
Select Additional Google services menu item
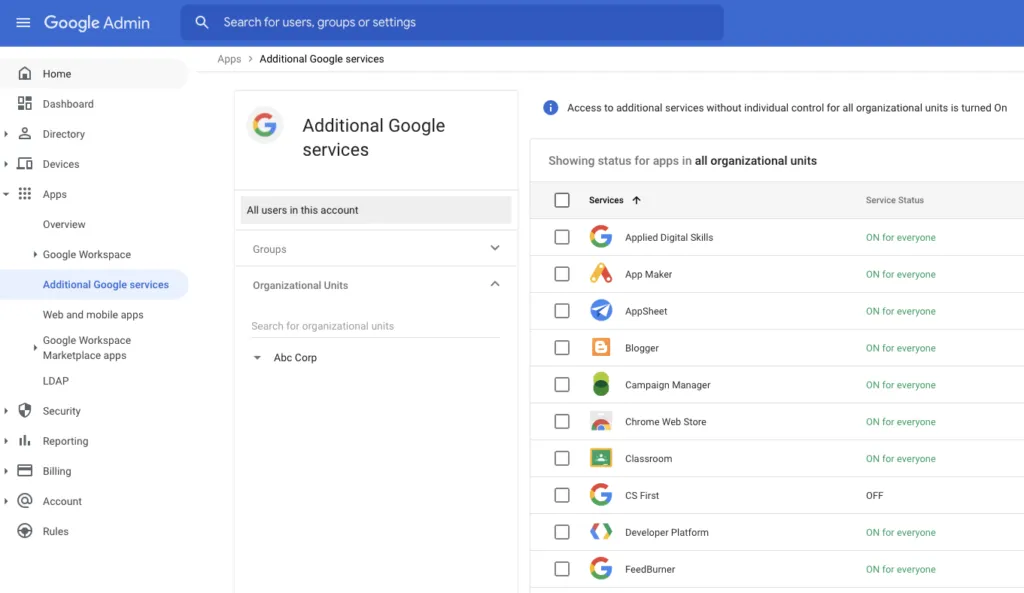(x=94, y=284)
